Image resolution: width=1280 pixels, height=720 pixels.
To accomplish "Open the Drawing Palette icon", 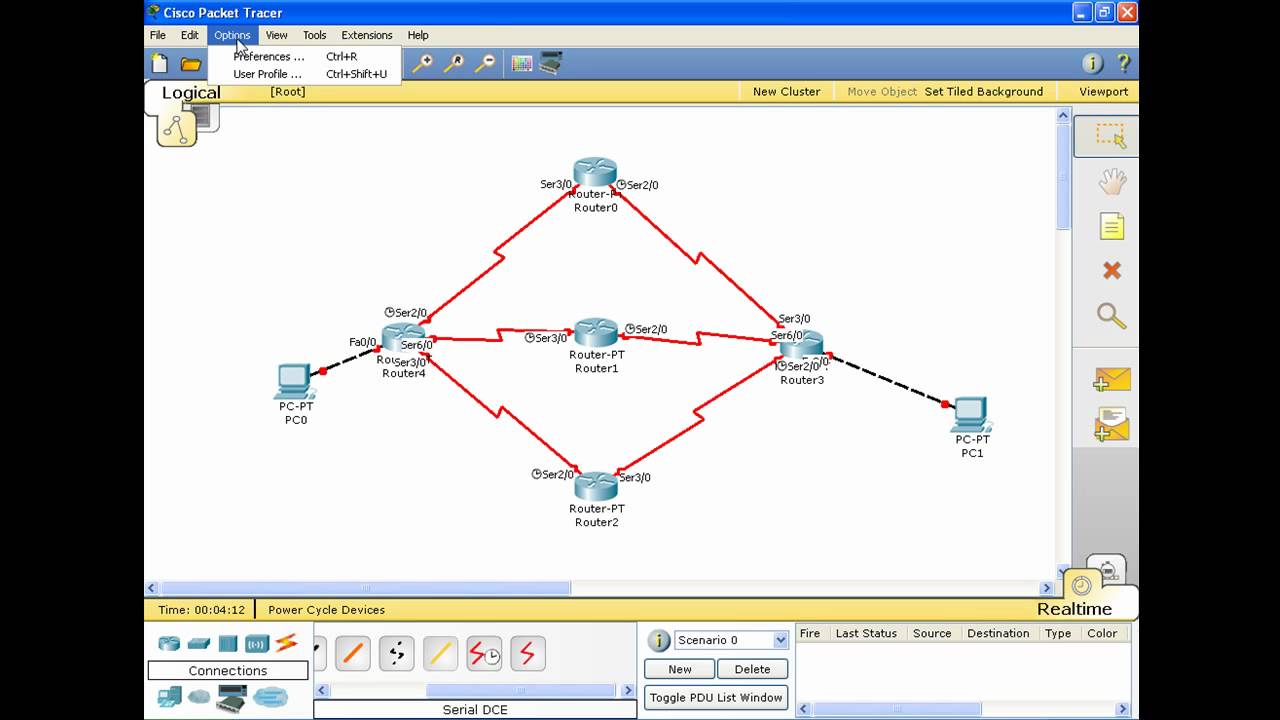I will click(521, 64).
